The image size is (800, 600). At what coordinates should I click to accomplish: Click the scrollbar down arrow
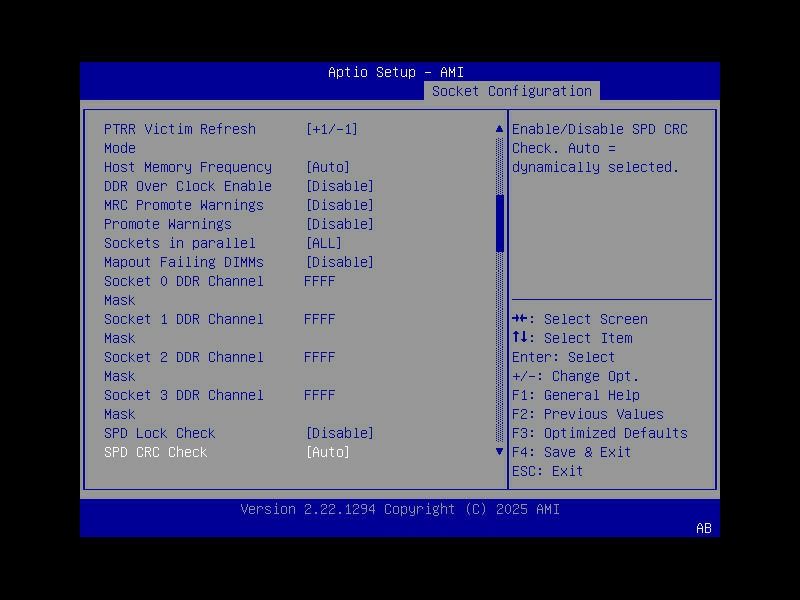pos(498,452)
